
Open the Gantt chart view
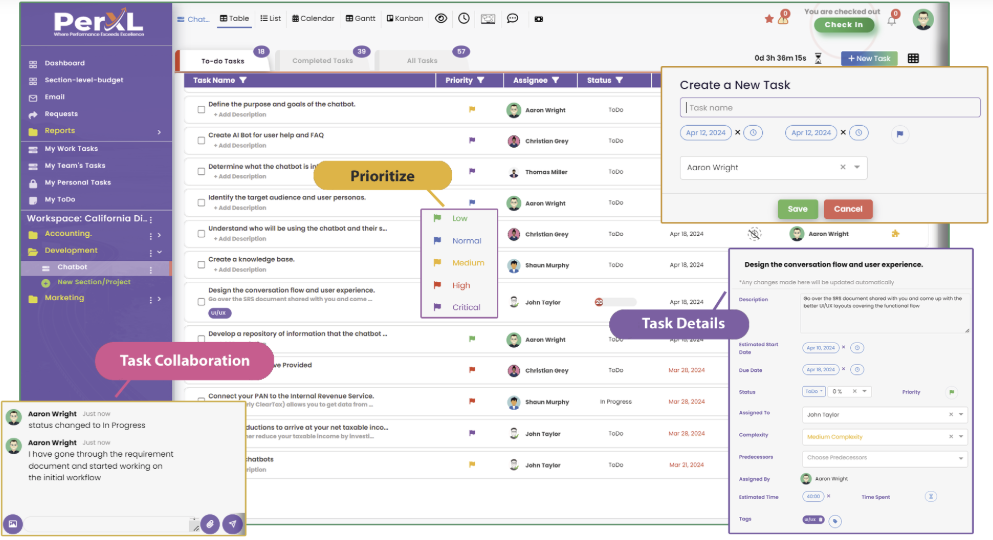[361, 18]
